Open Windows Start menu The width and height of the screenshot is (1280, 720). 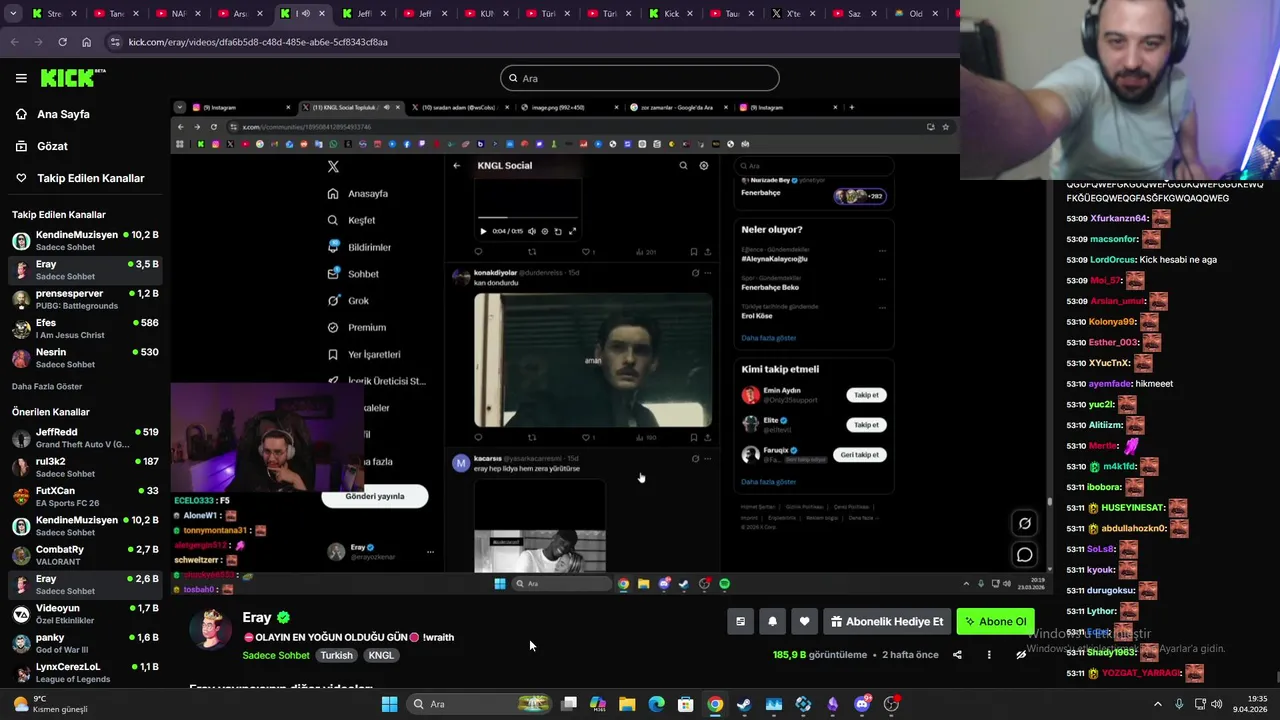tap(389, 704)
